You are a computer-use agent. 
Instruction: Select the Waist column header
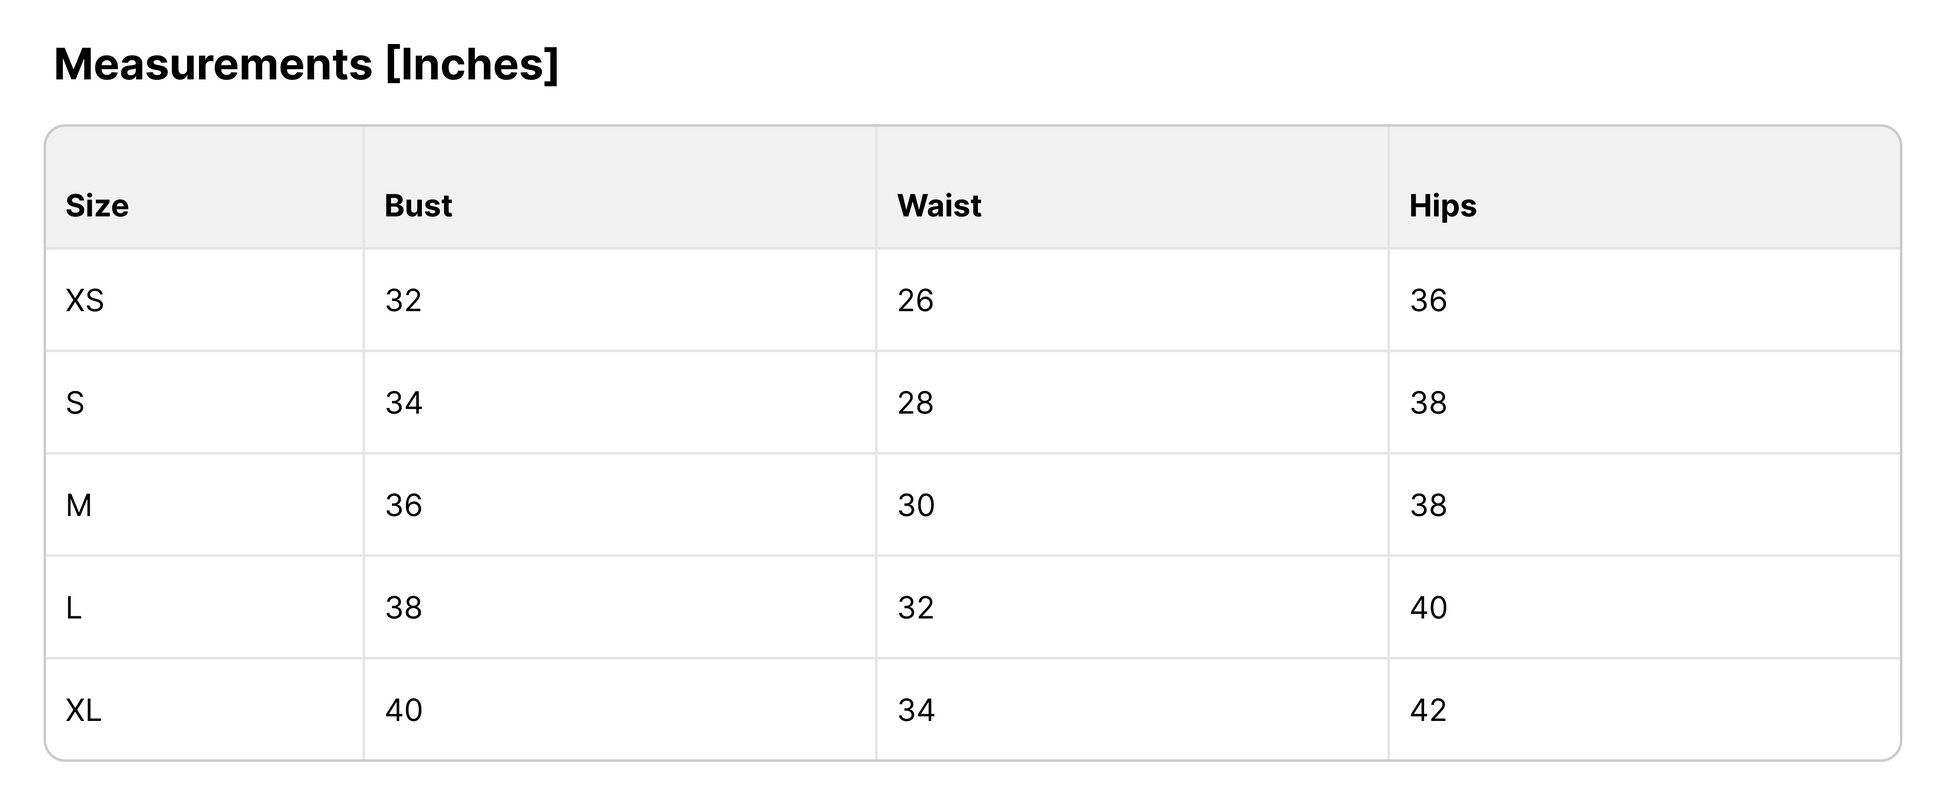pos(939,206)
